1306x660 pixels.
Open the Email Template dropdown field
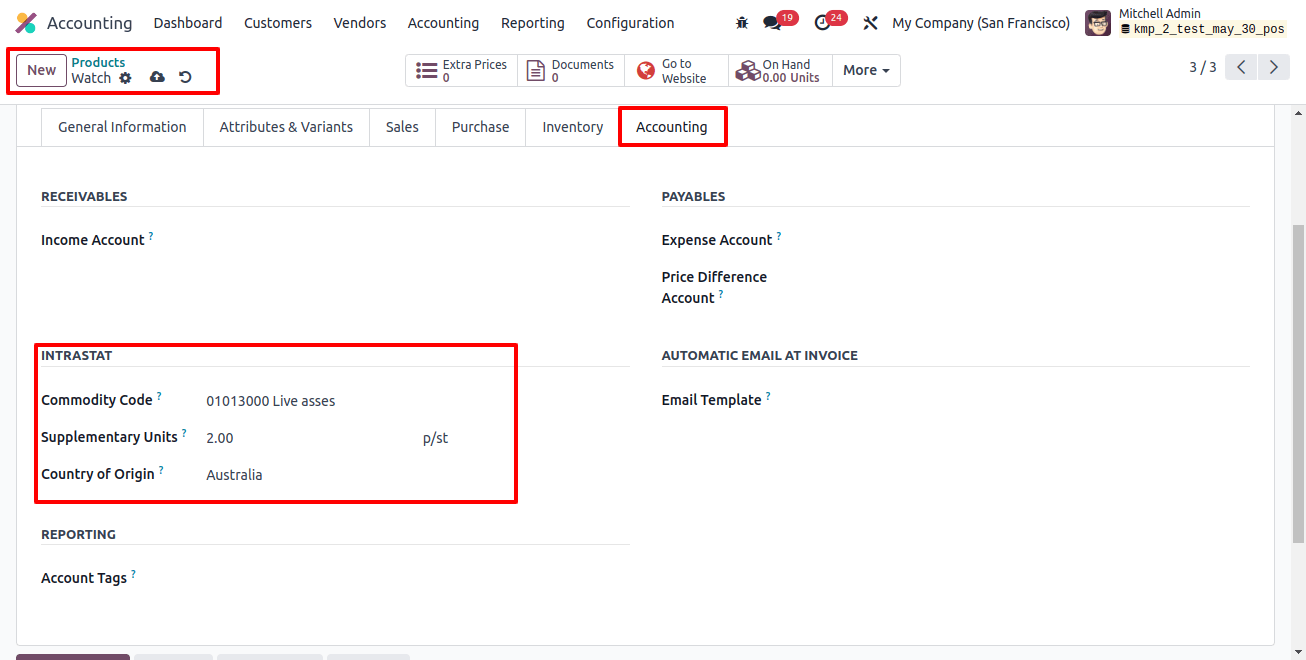1038,400
